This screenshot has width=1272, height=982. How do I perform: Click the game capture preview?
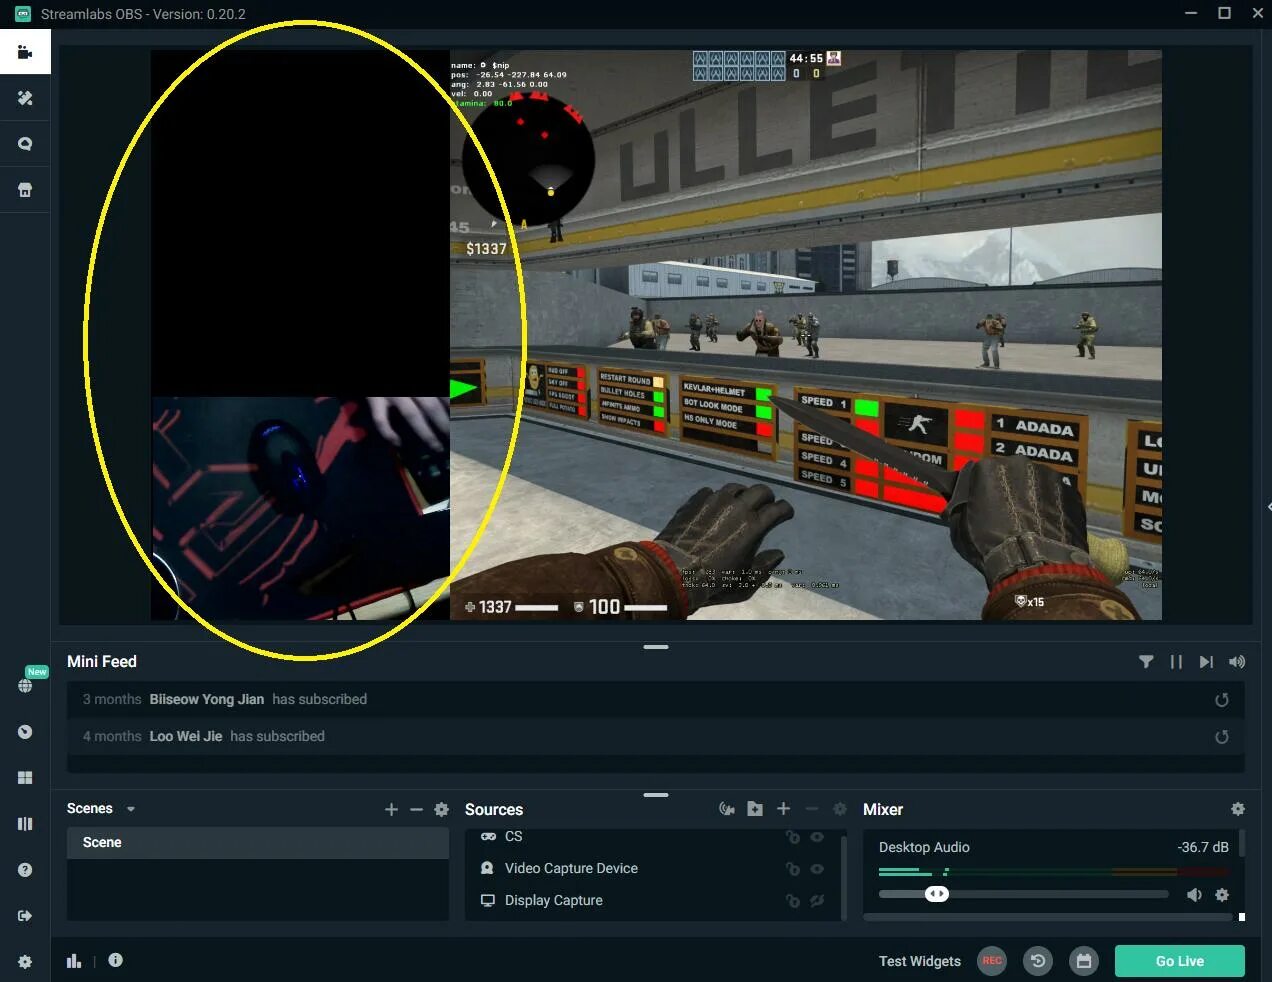pyautogui.click(x=806, y=335)
